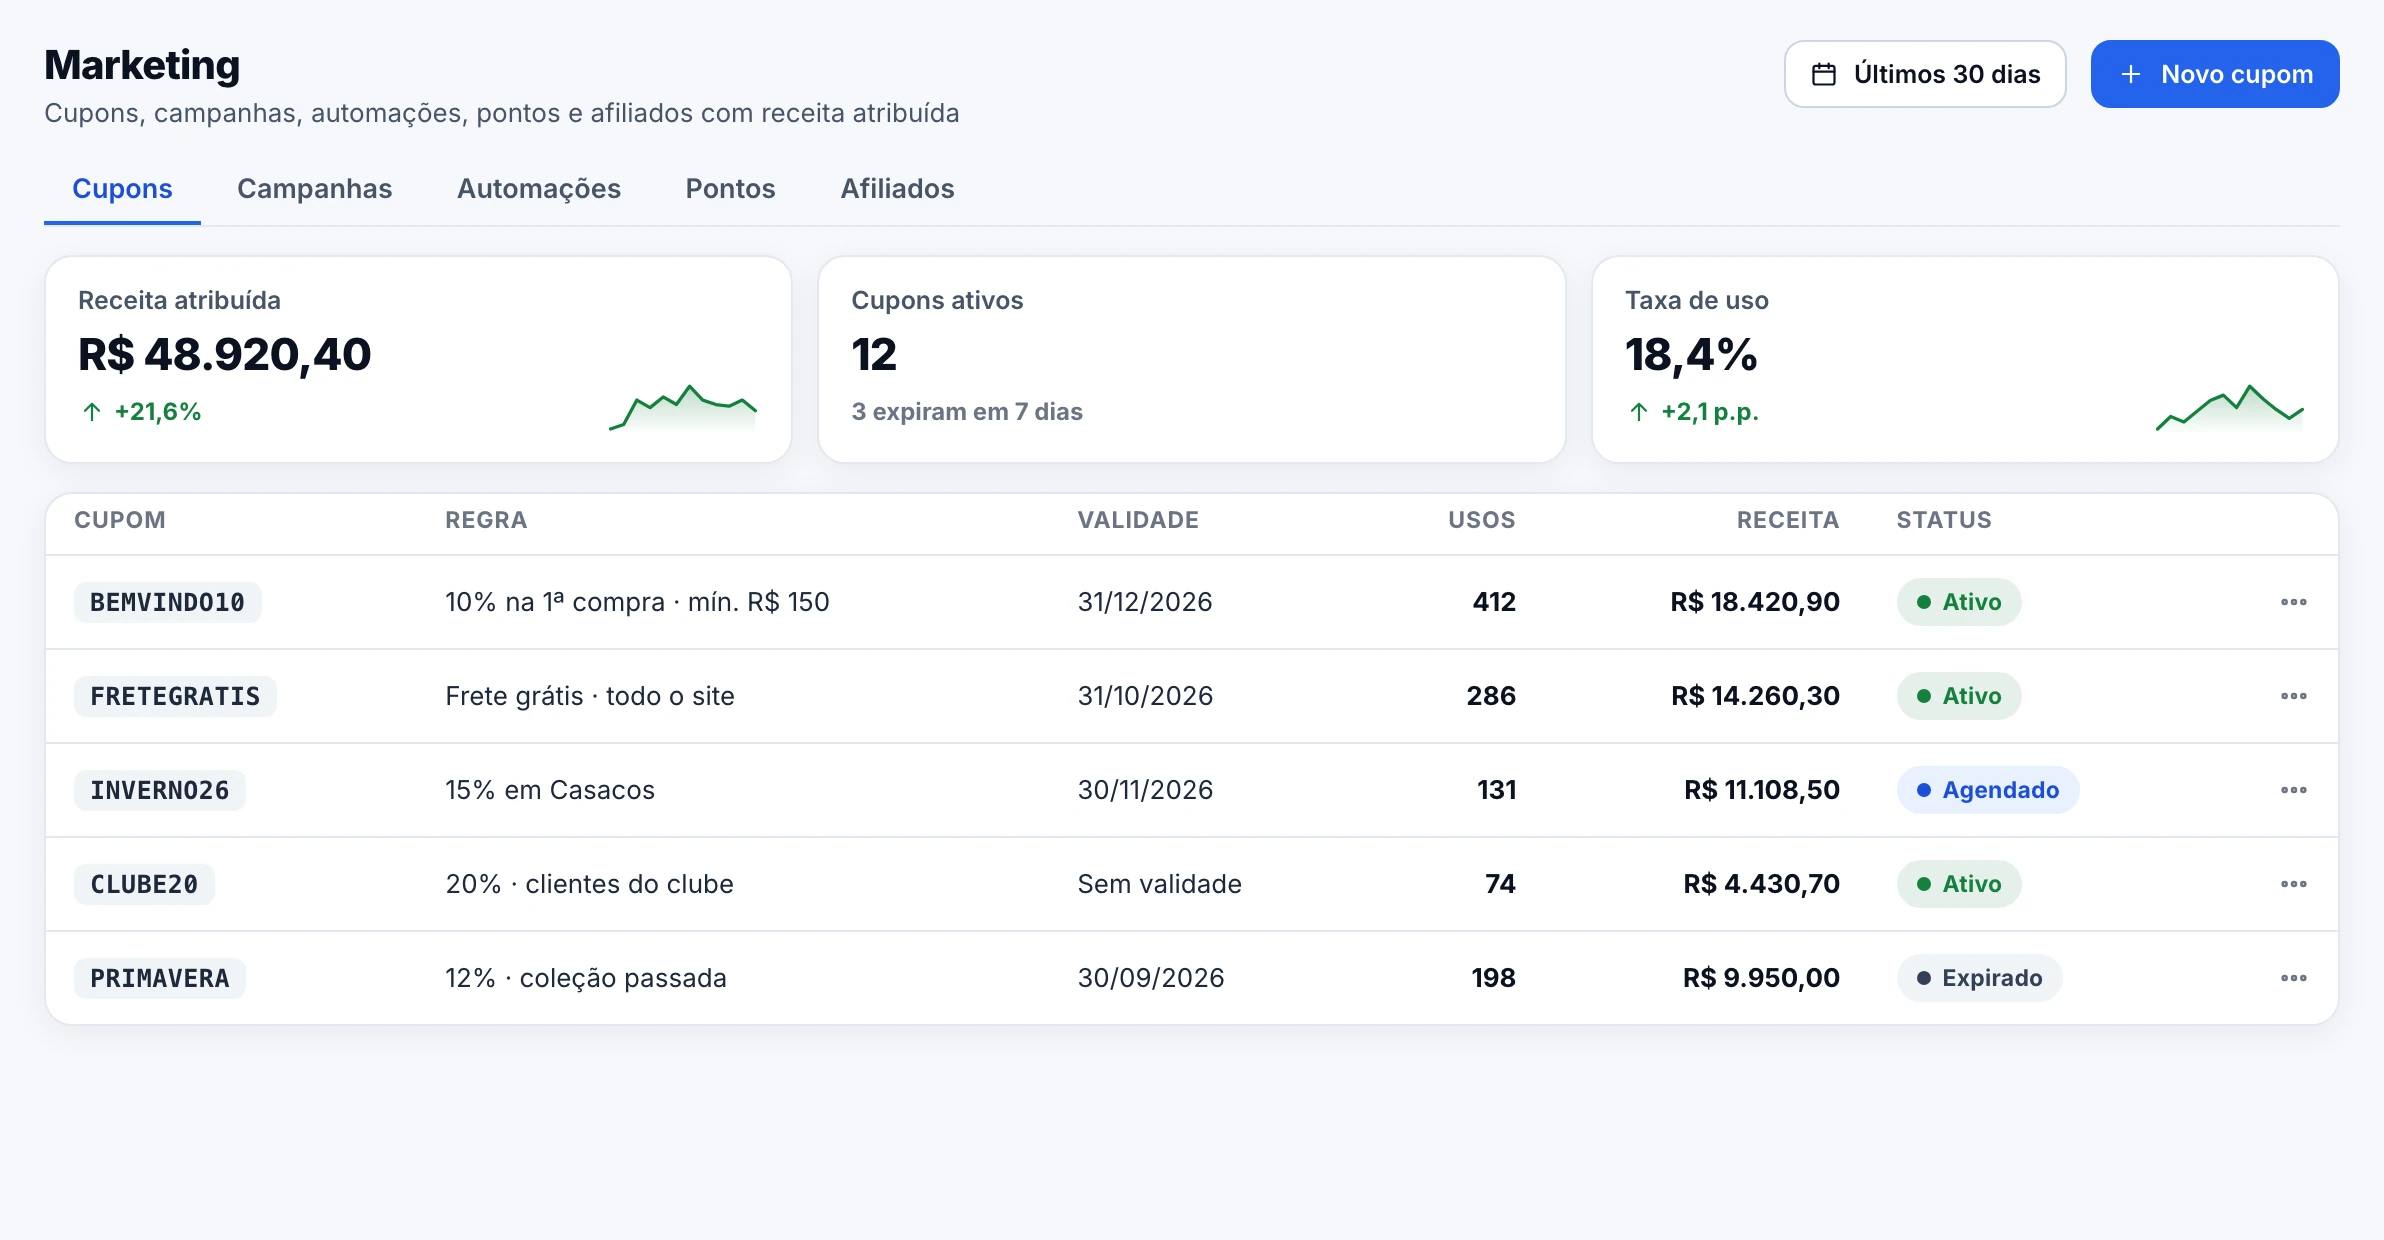This screenshot has width=2384, height=1240.
Task: Click the R$ 18.420,90 revenue value
Action: click(1754, 602)
